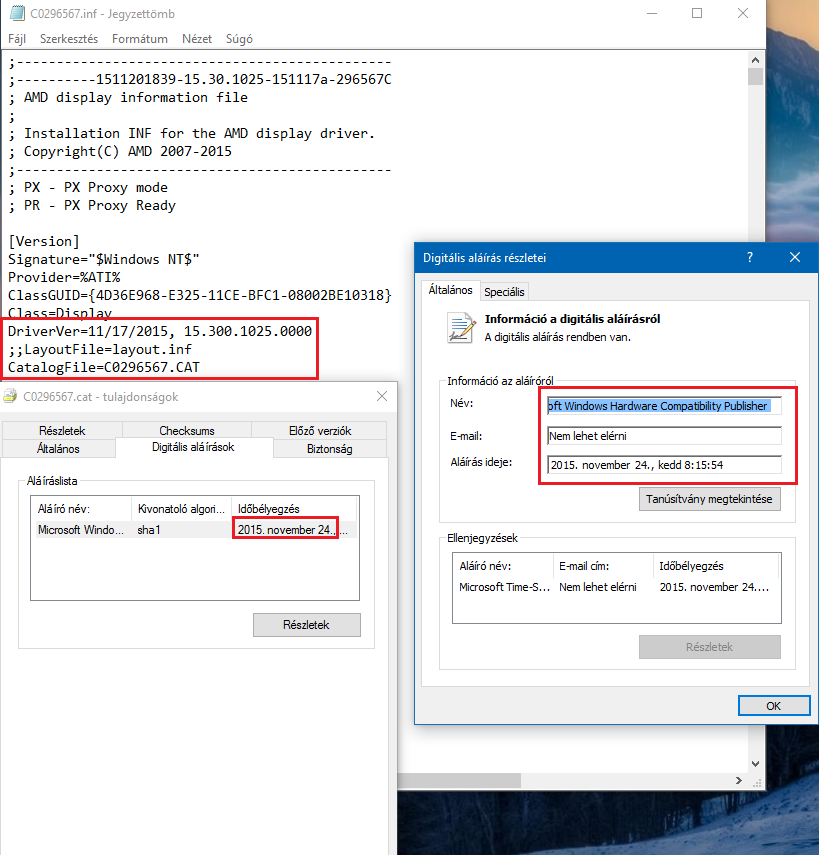Click the CatalogFile=C0296567.CAT line
819x855 pixels.
(104, 367)
